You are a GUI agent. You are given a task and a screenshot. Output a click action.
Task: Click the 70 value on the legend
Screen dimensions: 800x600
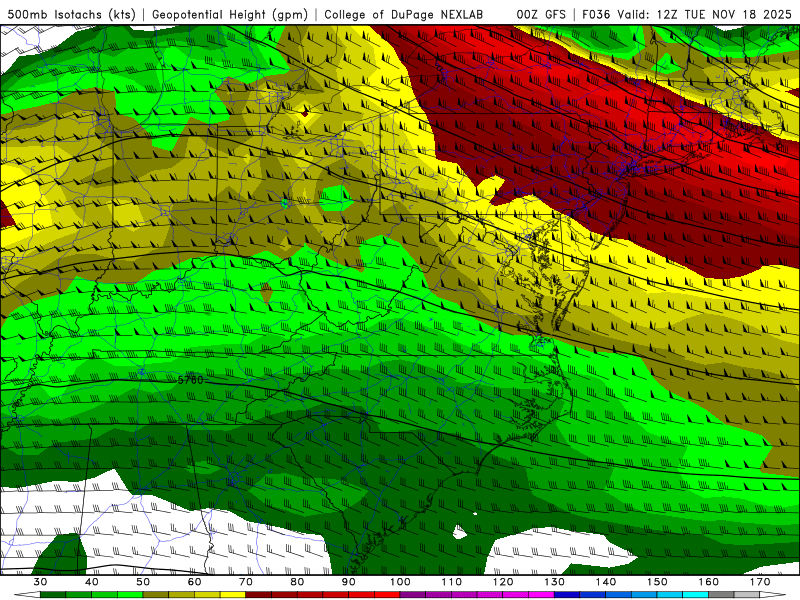(x=246, y=582)
